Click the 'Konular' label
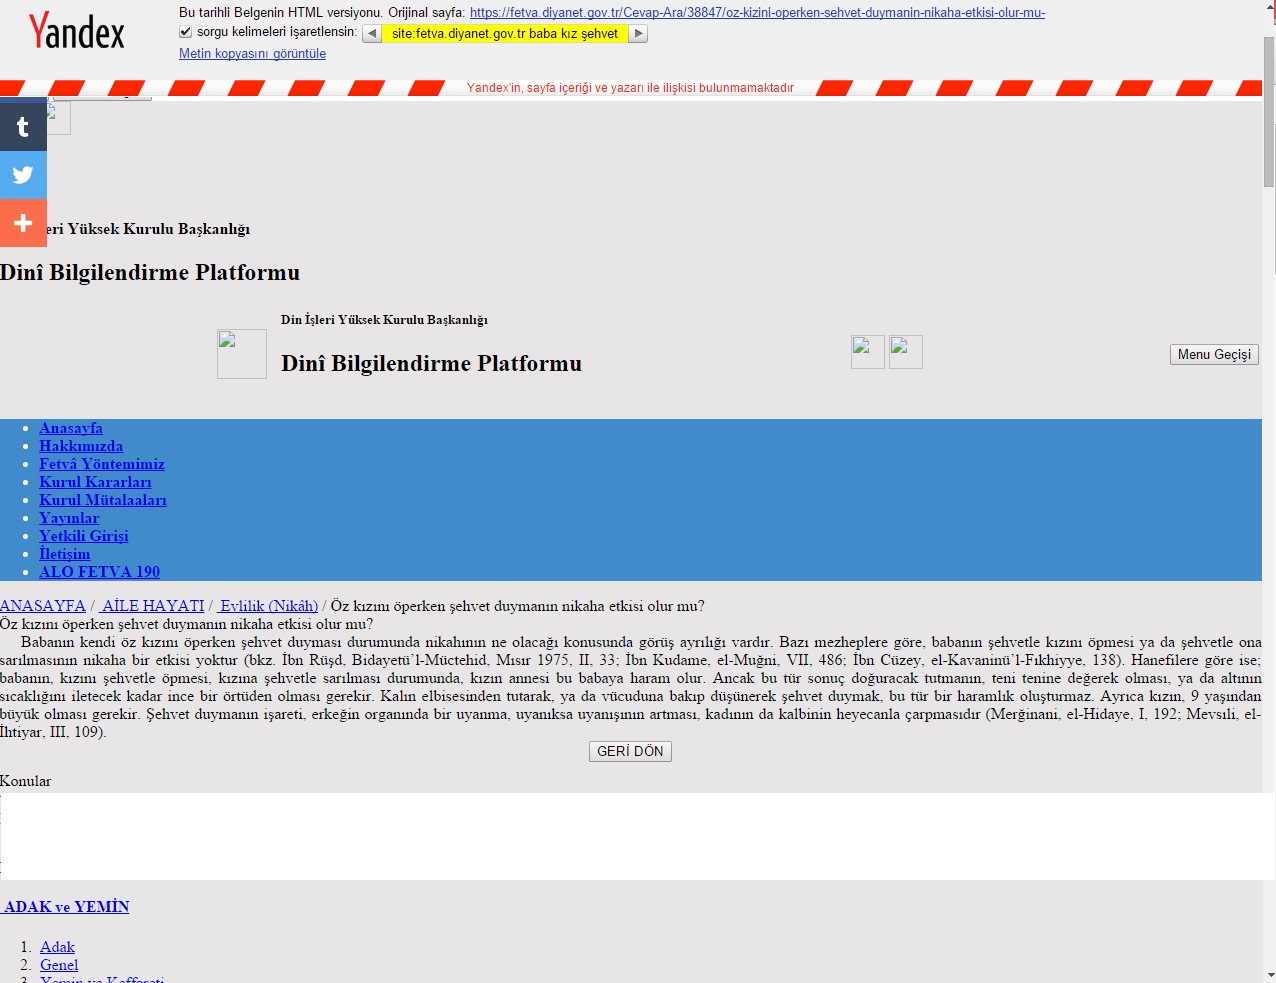This screenshot has width=1276, height=983. [x=25, y=781]
